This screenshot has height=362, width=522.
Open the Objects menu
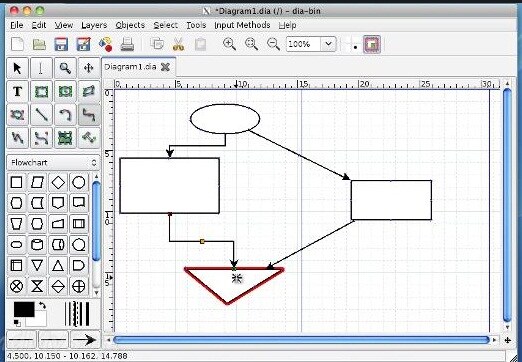tap(130, 25)
